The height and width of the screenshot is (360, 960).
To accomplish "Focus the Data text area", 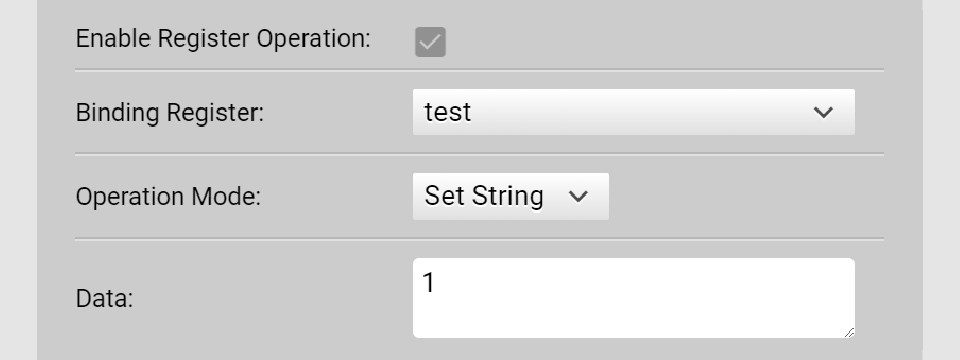I will pos(634,298).
